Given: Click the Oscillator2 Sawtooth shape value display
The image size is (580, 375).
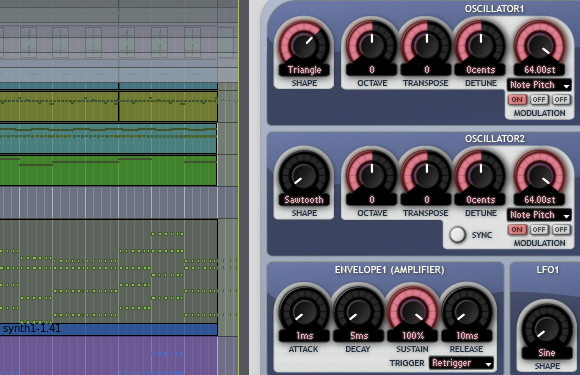Looking at the screenshot, I should [x=304, y=200].
